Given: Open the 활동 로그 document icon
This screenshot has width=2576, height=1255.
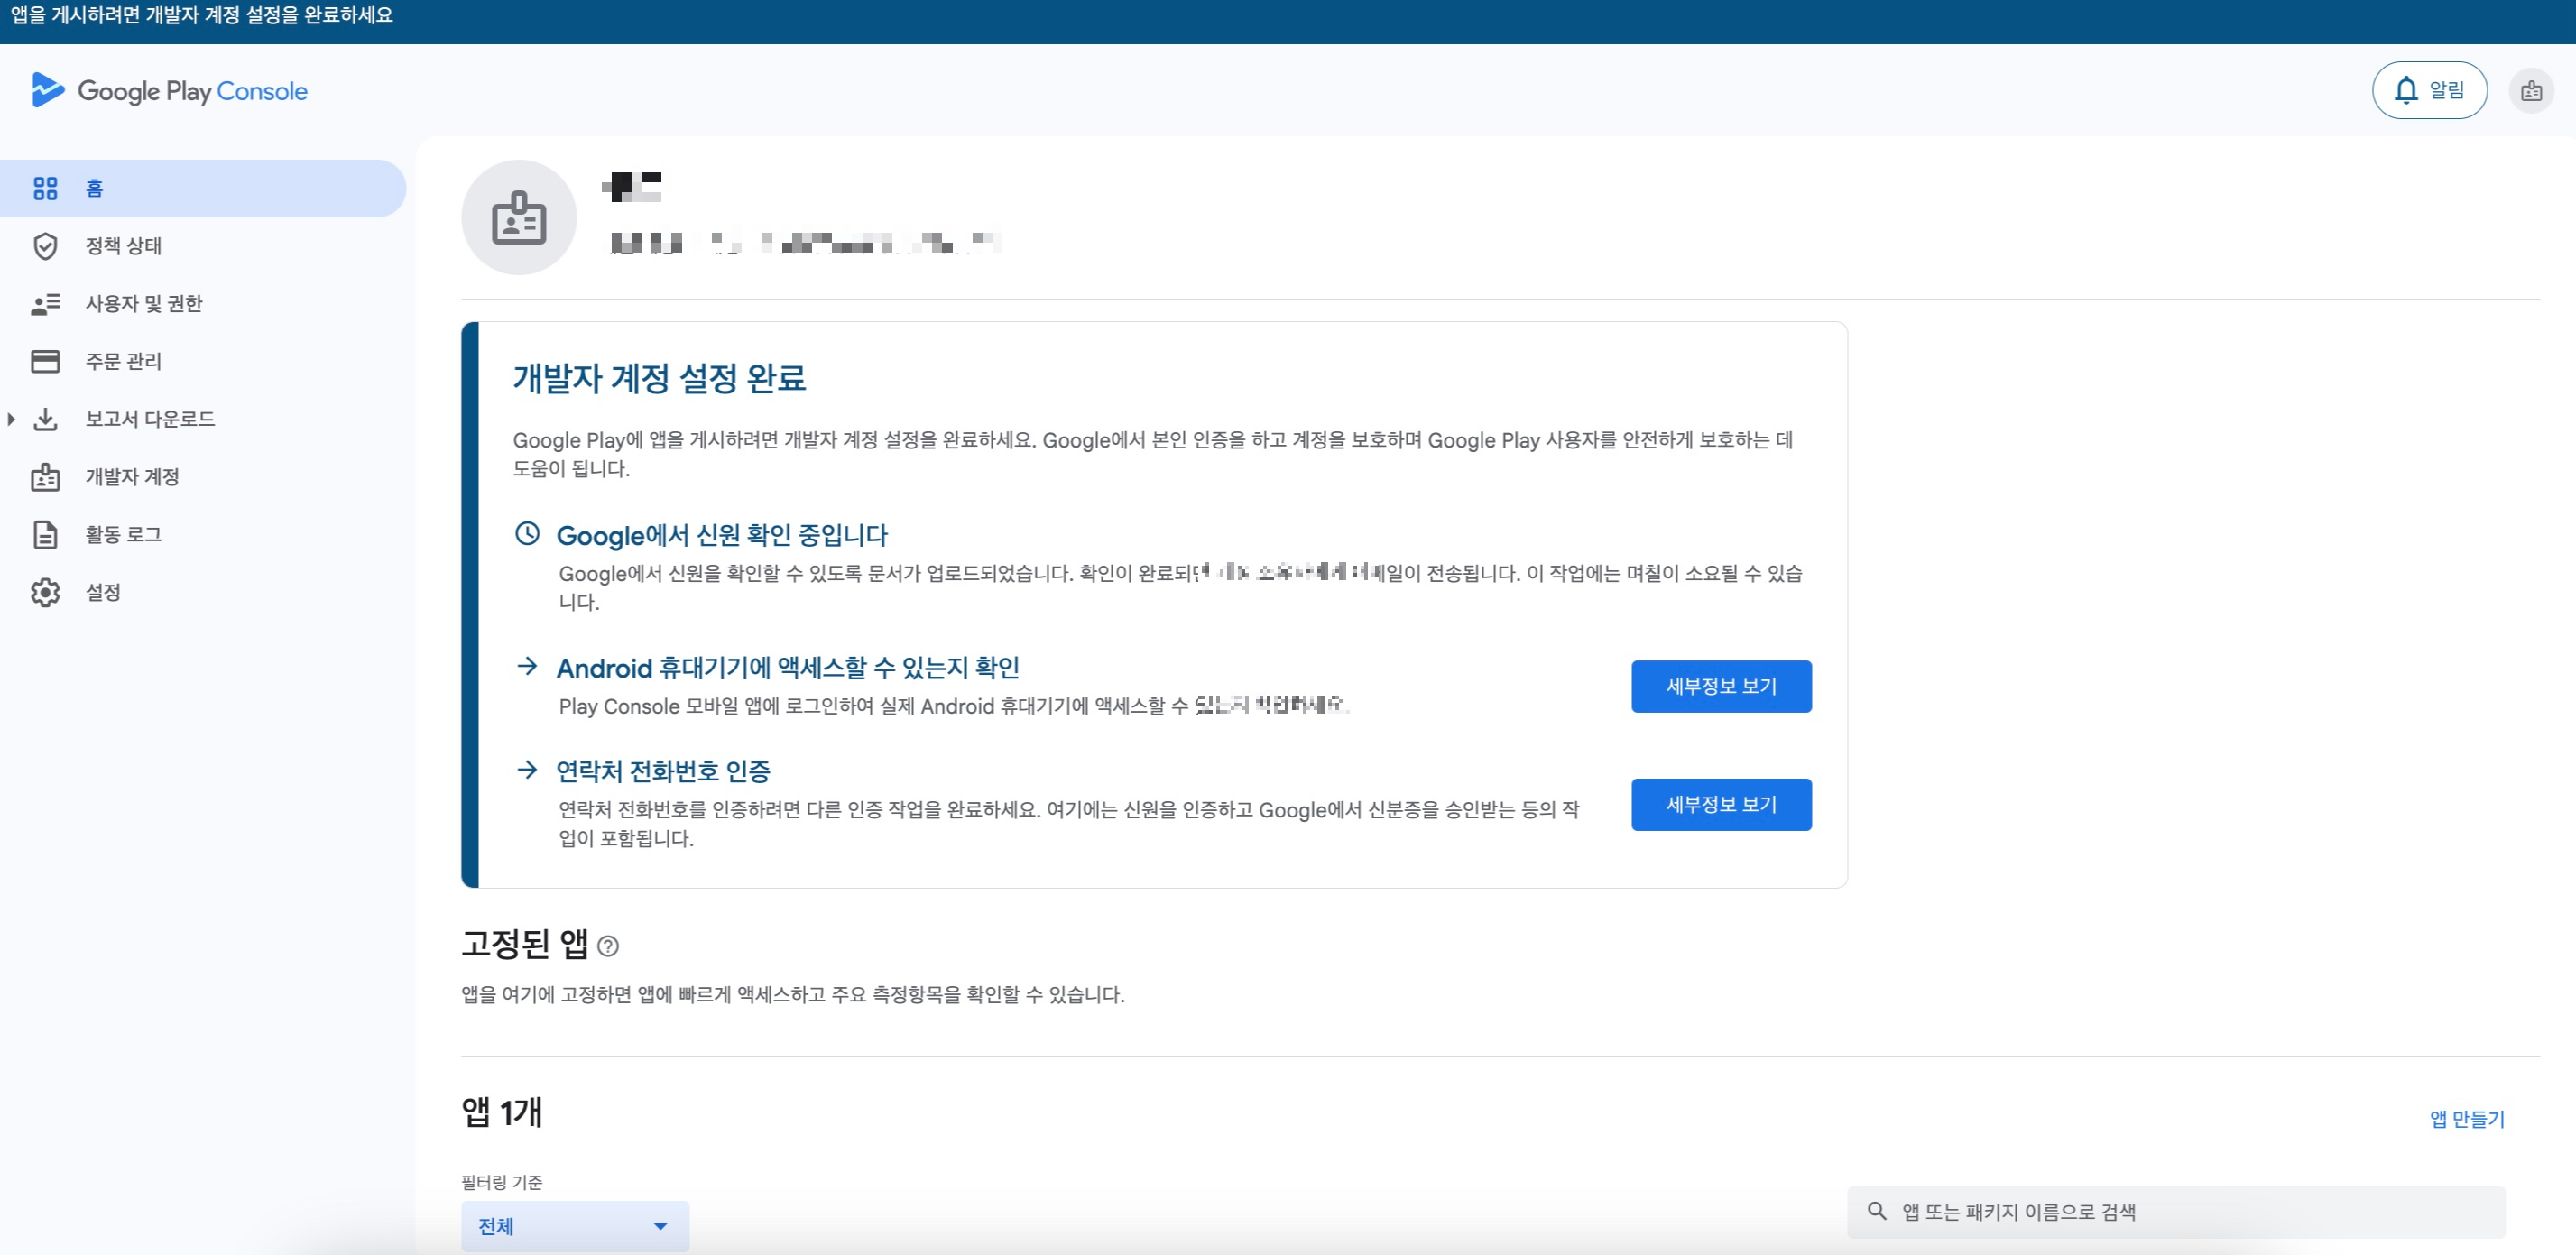Looking at the screenshot, I should pos(45,535).
